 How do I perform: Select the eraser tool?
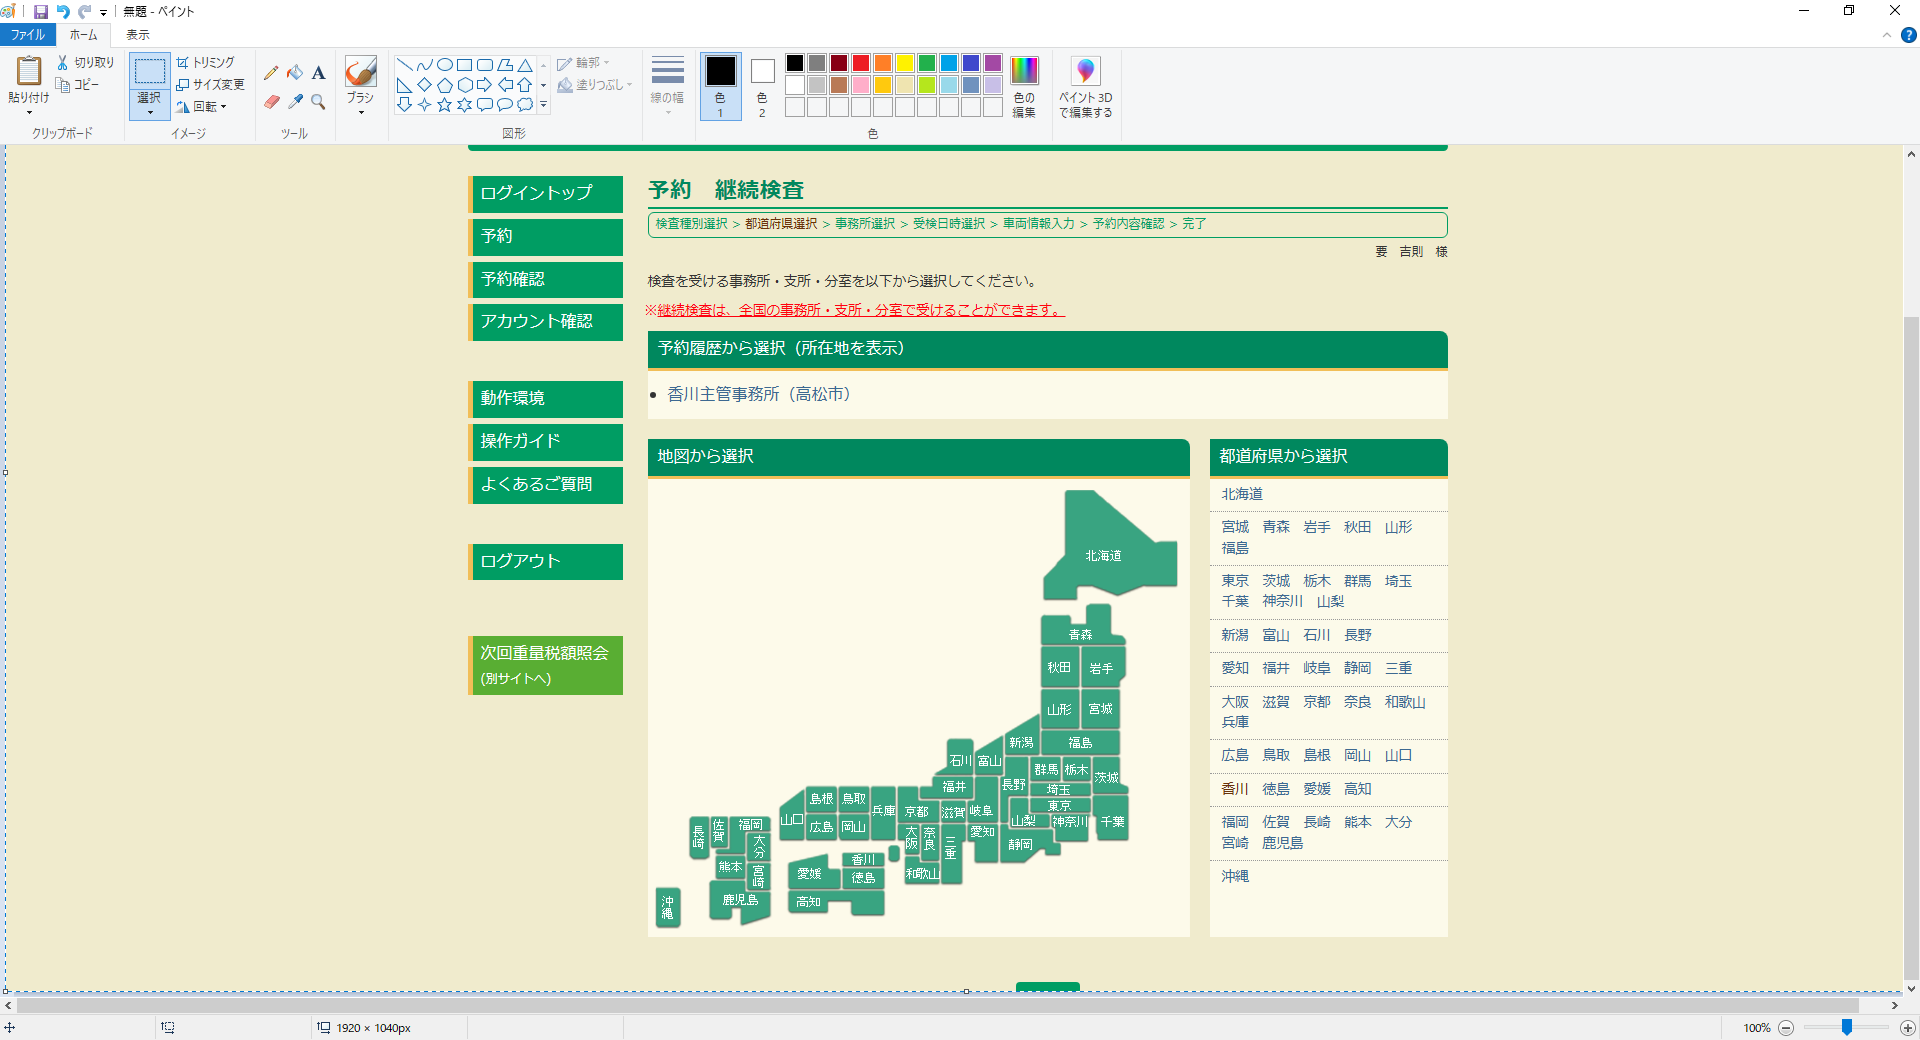pos(271,102)
